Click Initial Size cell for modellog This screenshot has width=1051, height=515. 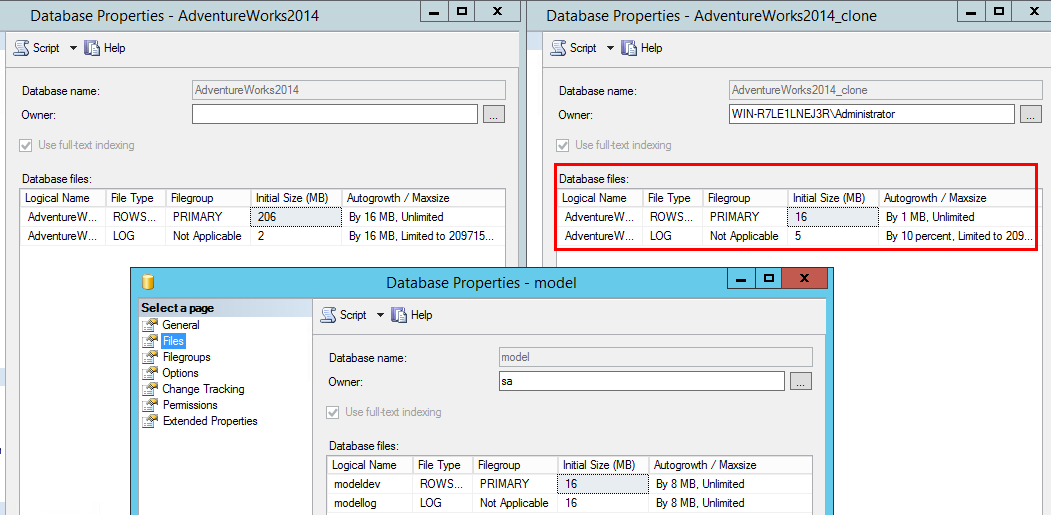click(x=603, y=502)
